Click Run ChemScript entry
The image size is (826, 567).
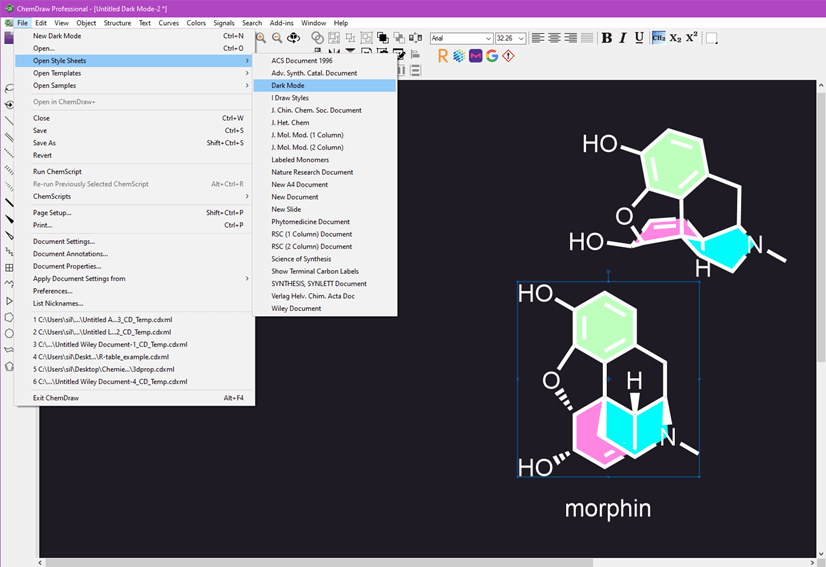(134, 172)
